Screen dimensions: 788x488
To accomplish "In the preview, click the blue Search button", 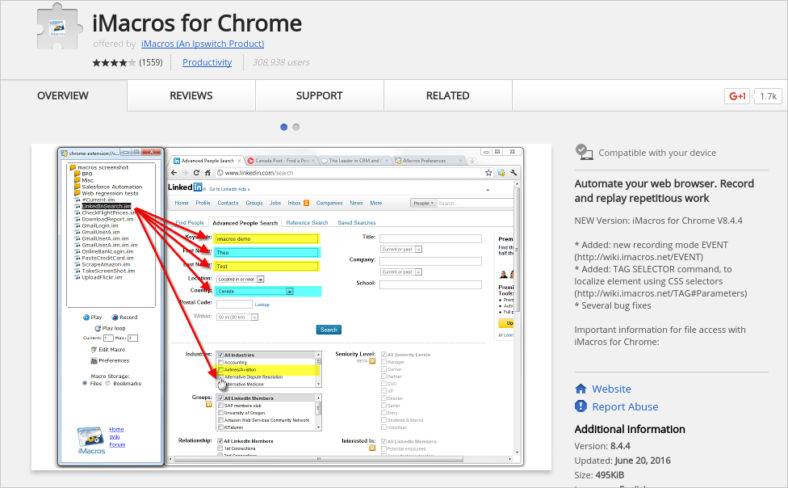I will [329, 330].
